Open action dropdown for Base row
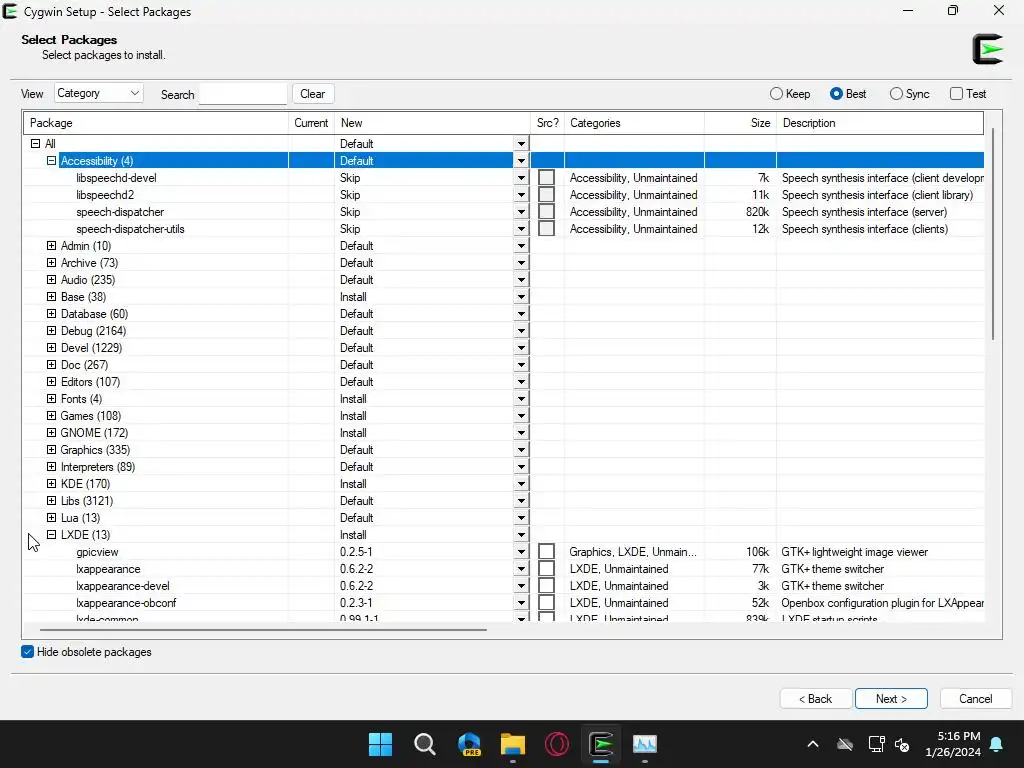 click(x=521, y=297)
